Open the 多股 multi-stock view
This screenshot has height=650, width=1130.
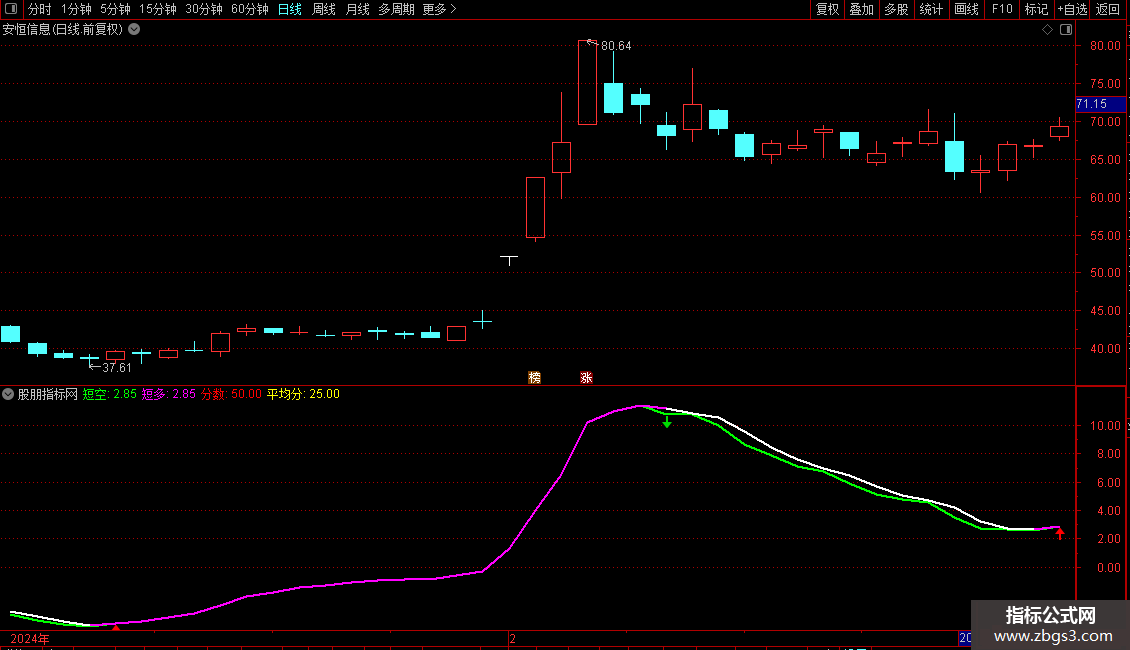coord(896,9)
